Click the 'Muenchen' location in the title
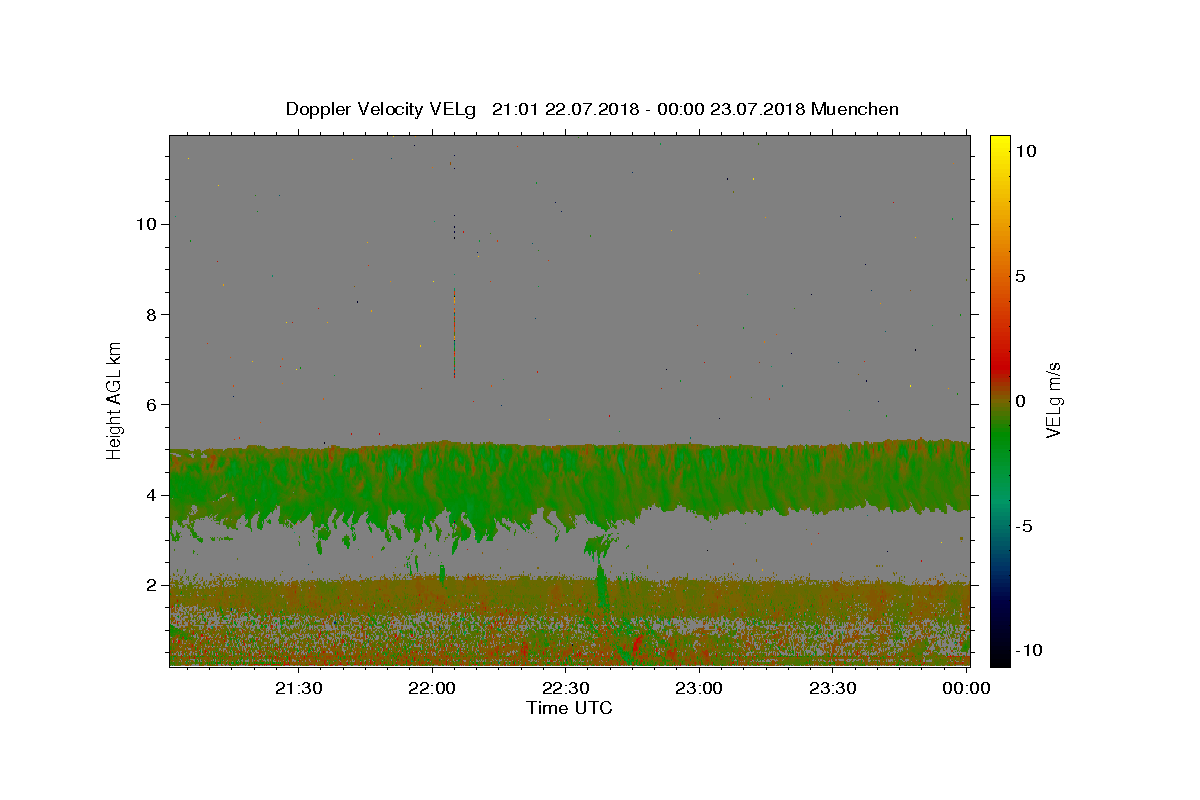The width and height of the screenshot is (1200, 800). coord(855,109)
